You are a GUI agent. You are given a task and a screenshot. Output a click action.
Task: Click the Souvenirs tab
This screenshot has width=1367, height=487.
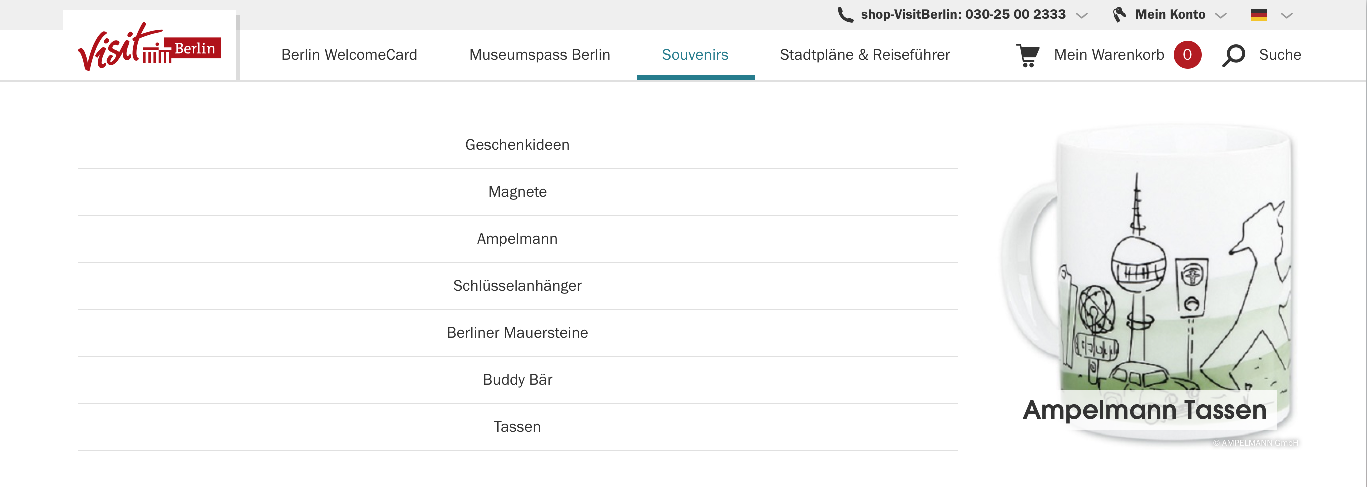coord(695,55)
